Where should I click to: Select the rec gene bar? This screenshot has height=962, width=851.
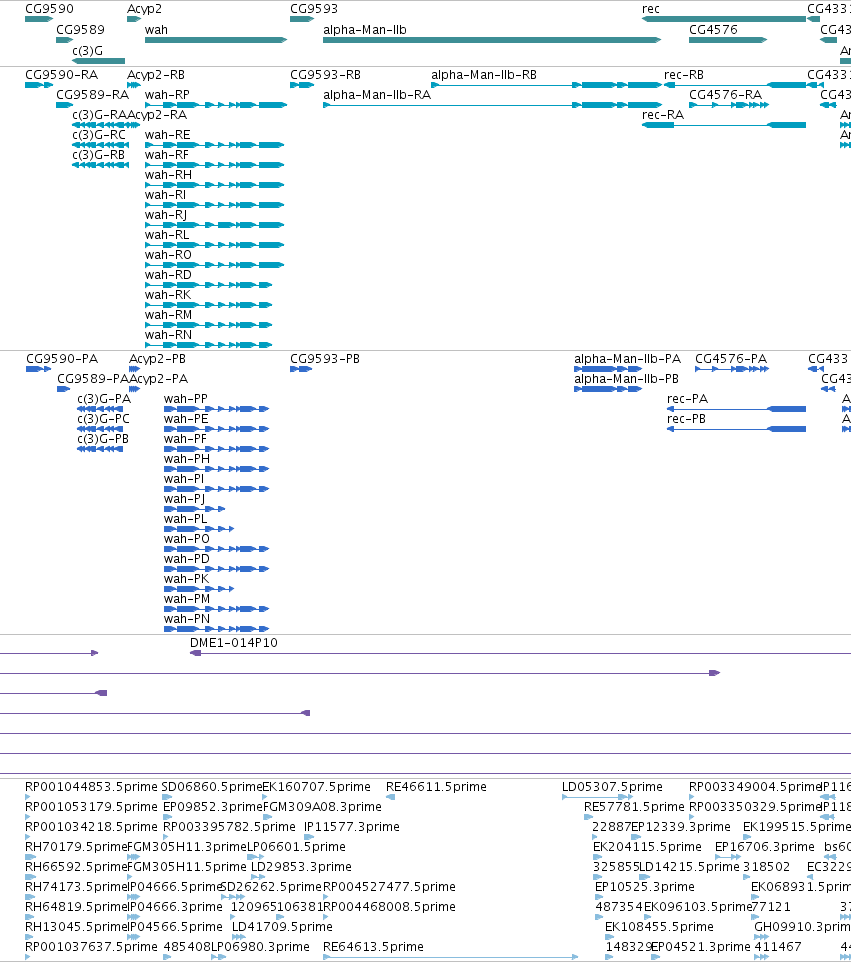point(724,19)
